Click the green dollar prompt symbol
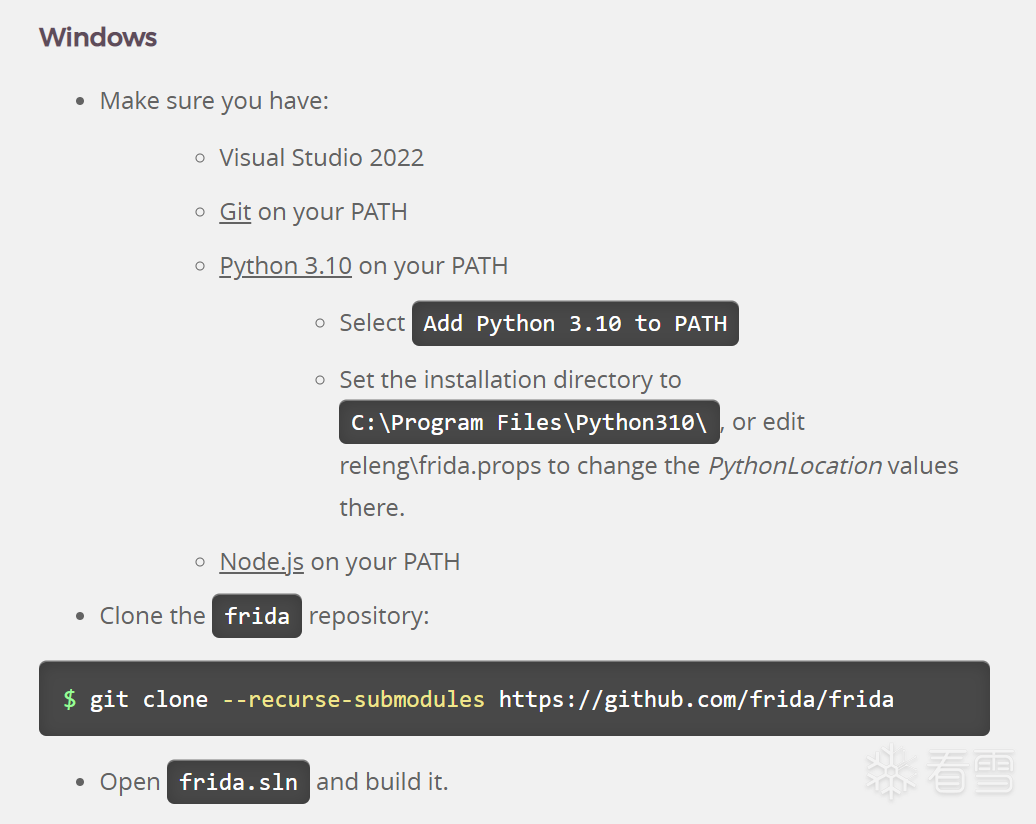 click(70, 699)
